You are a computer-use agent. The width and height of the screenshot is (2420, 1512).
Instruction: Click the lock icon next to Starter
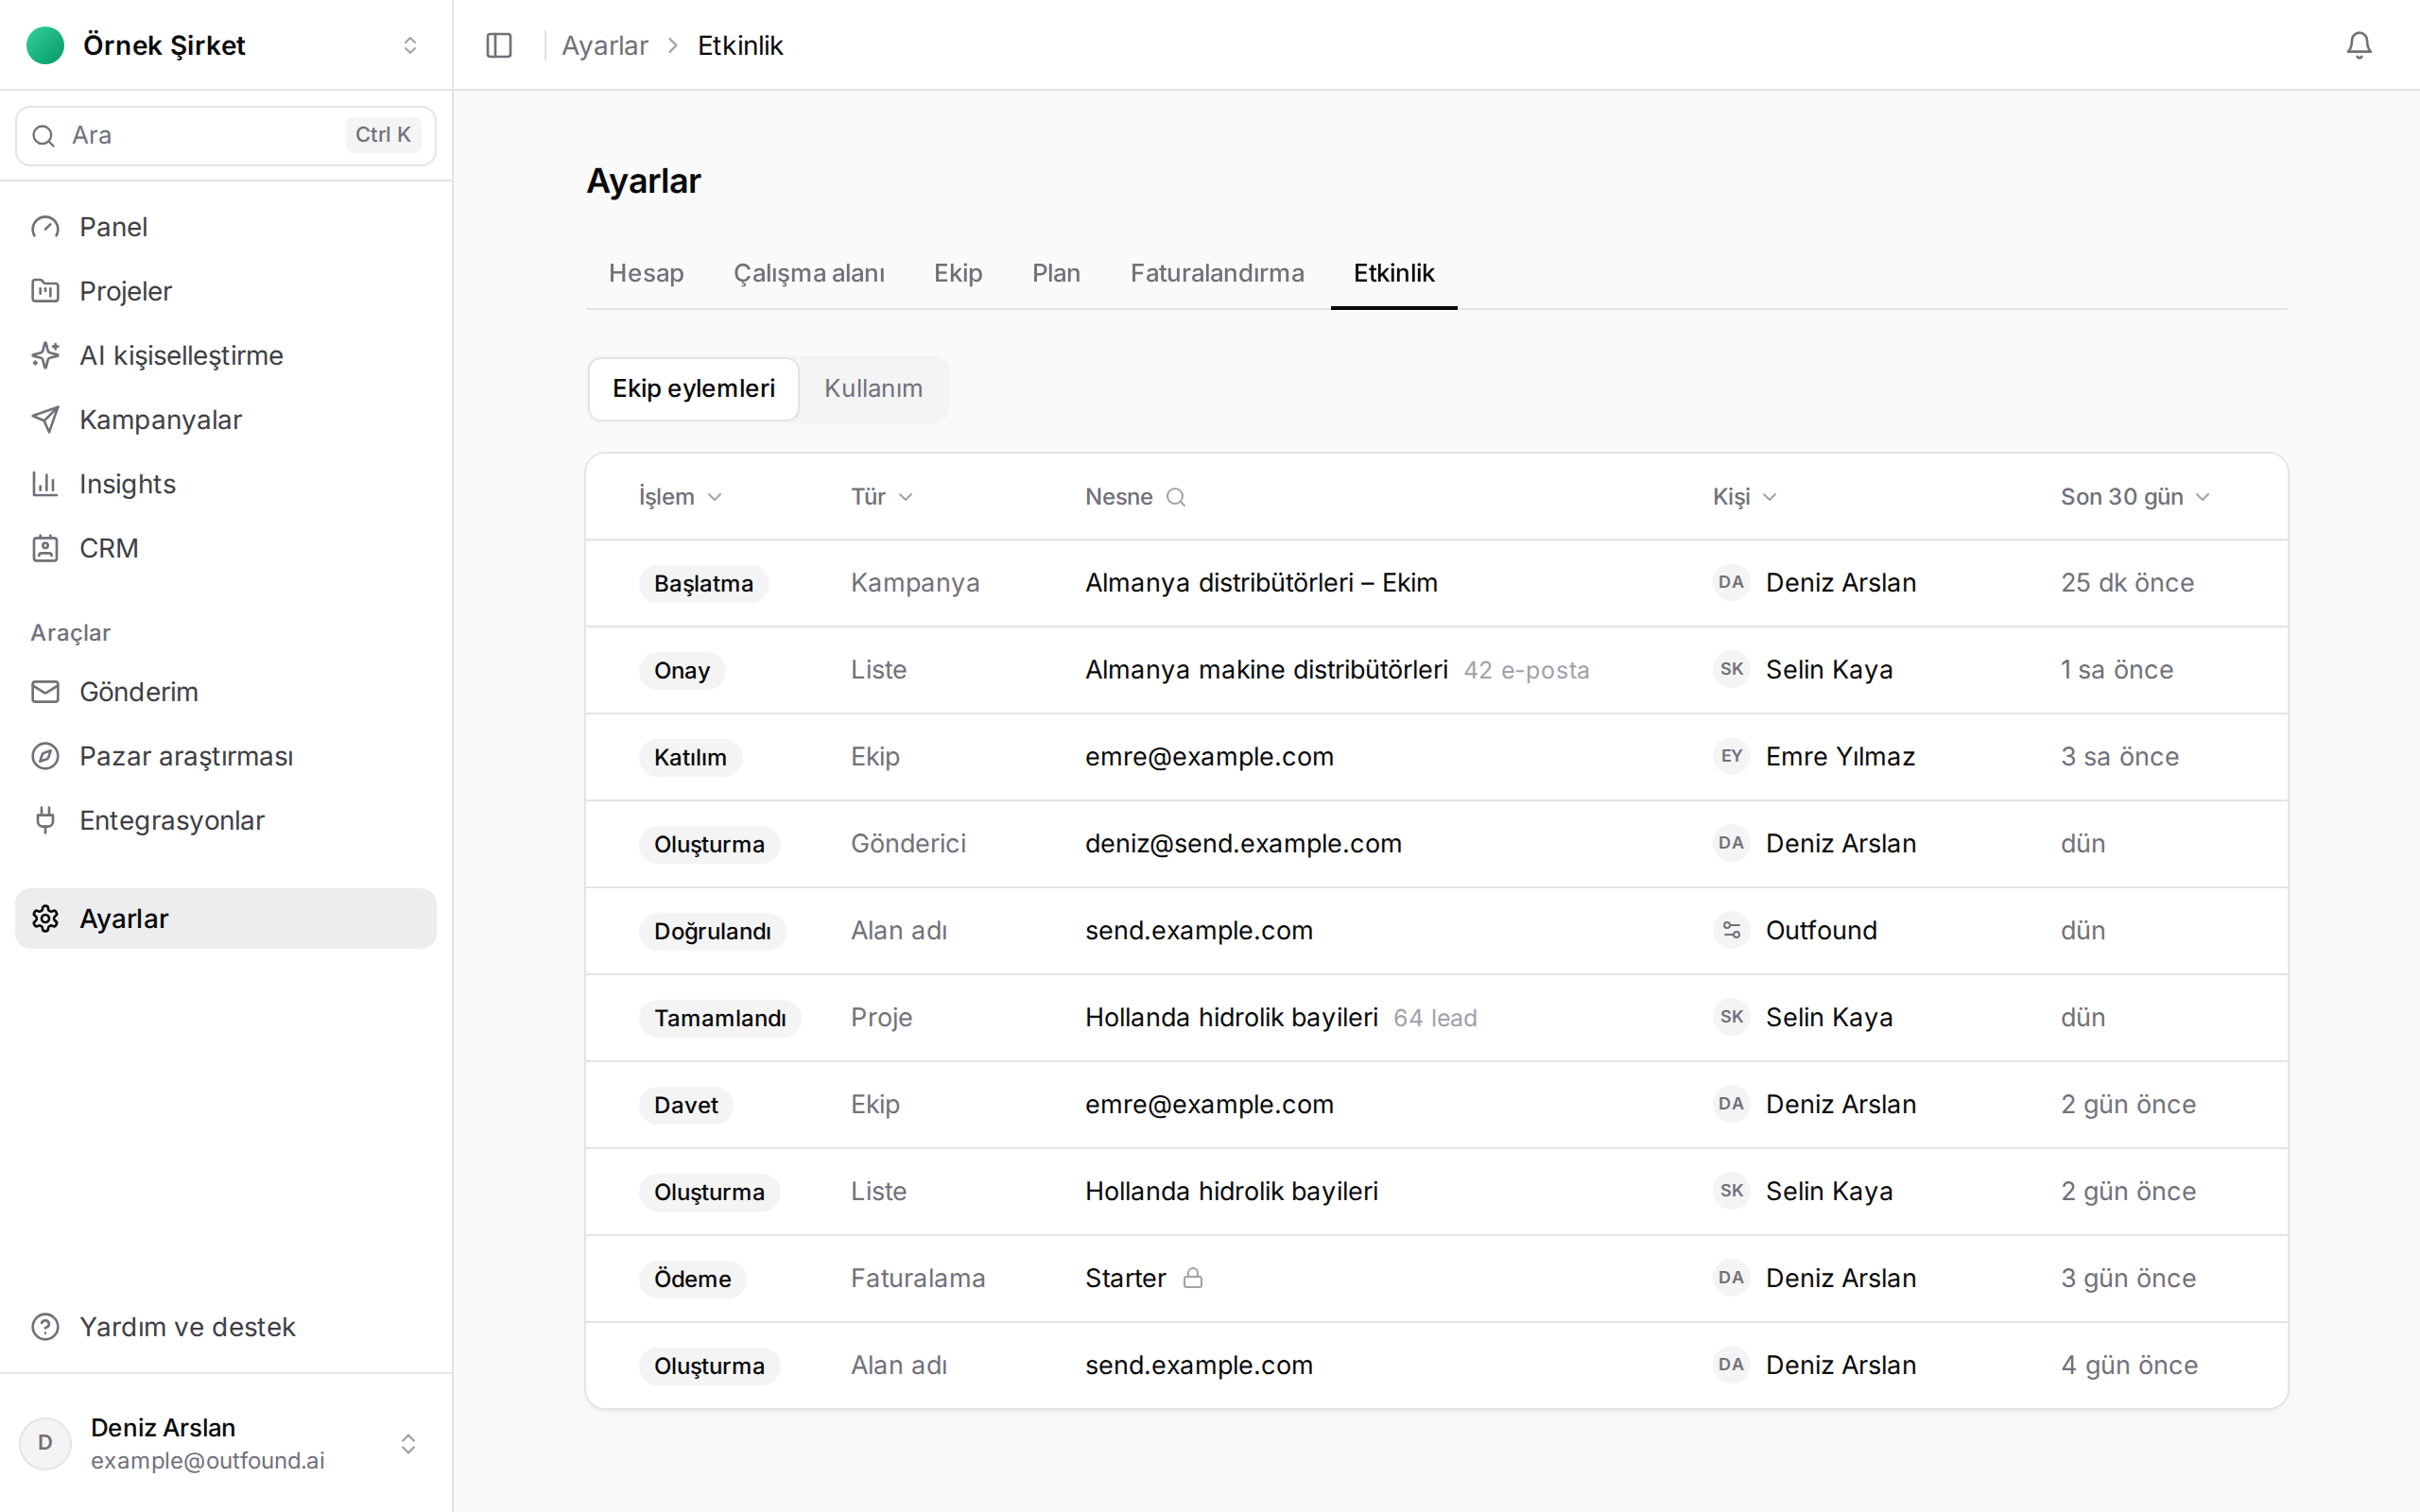[x=1193, y=1278]
